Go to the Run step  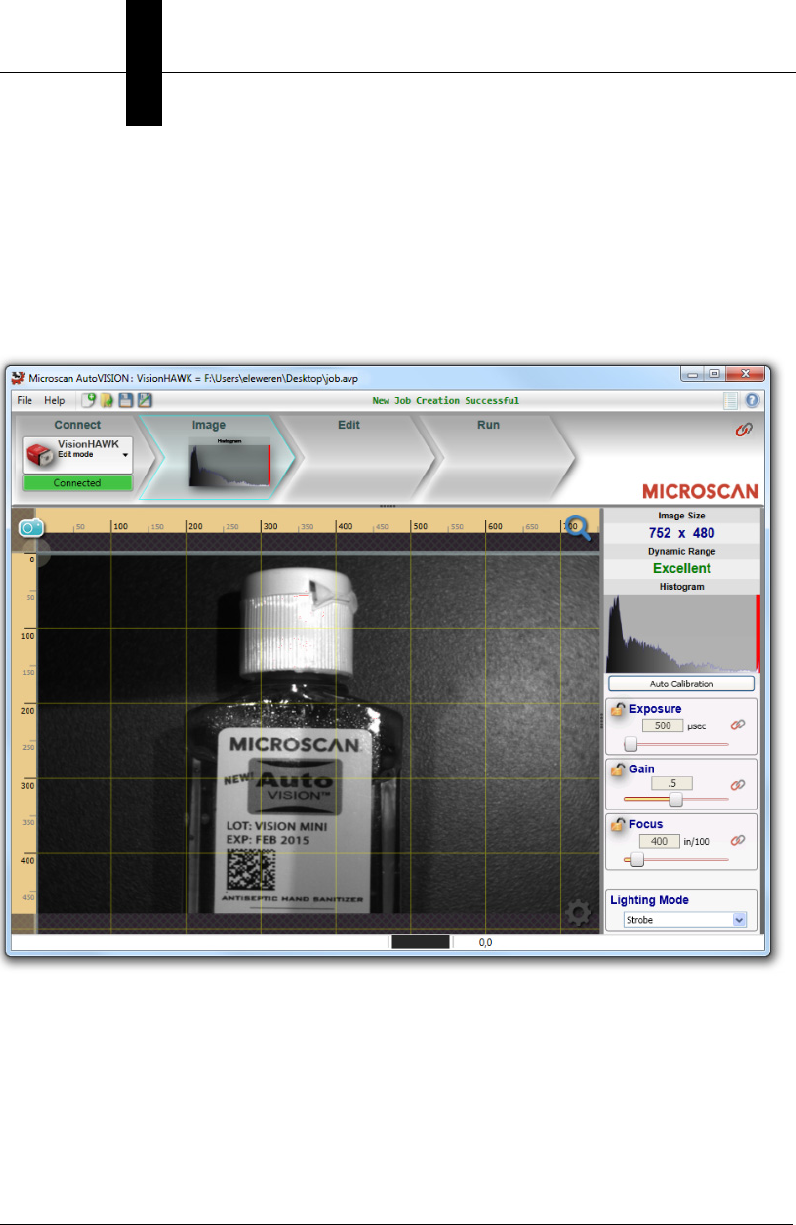pos(489,425)
